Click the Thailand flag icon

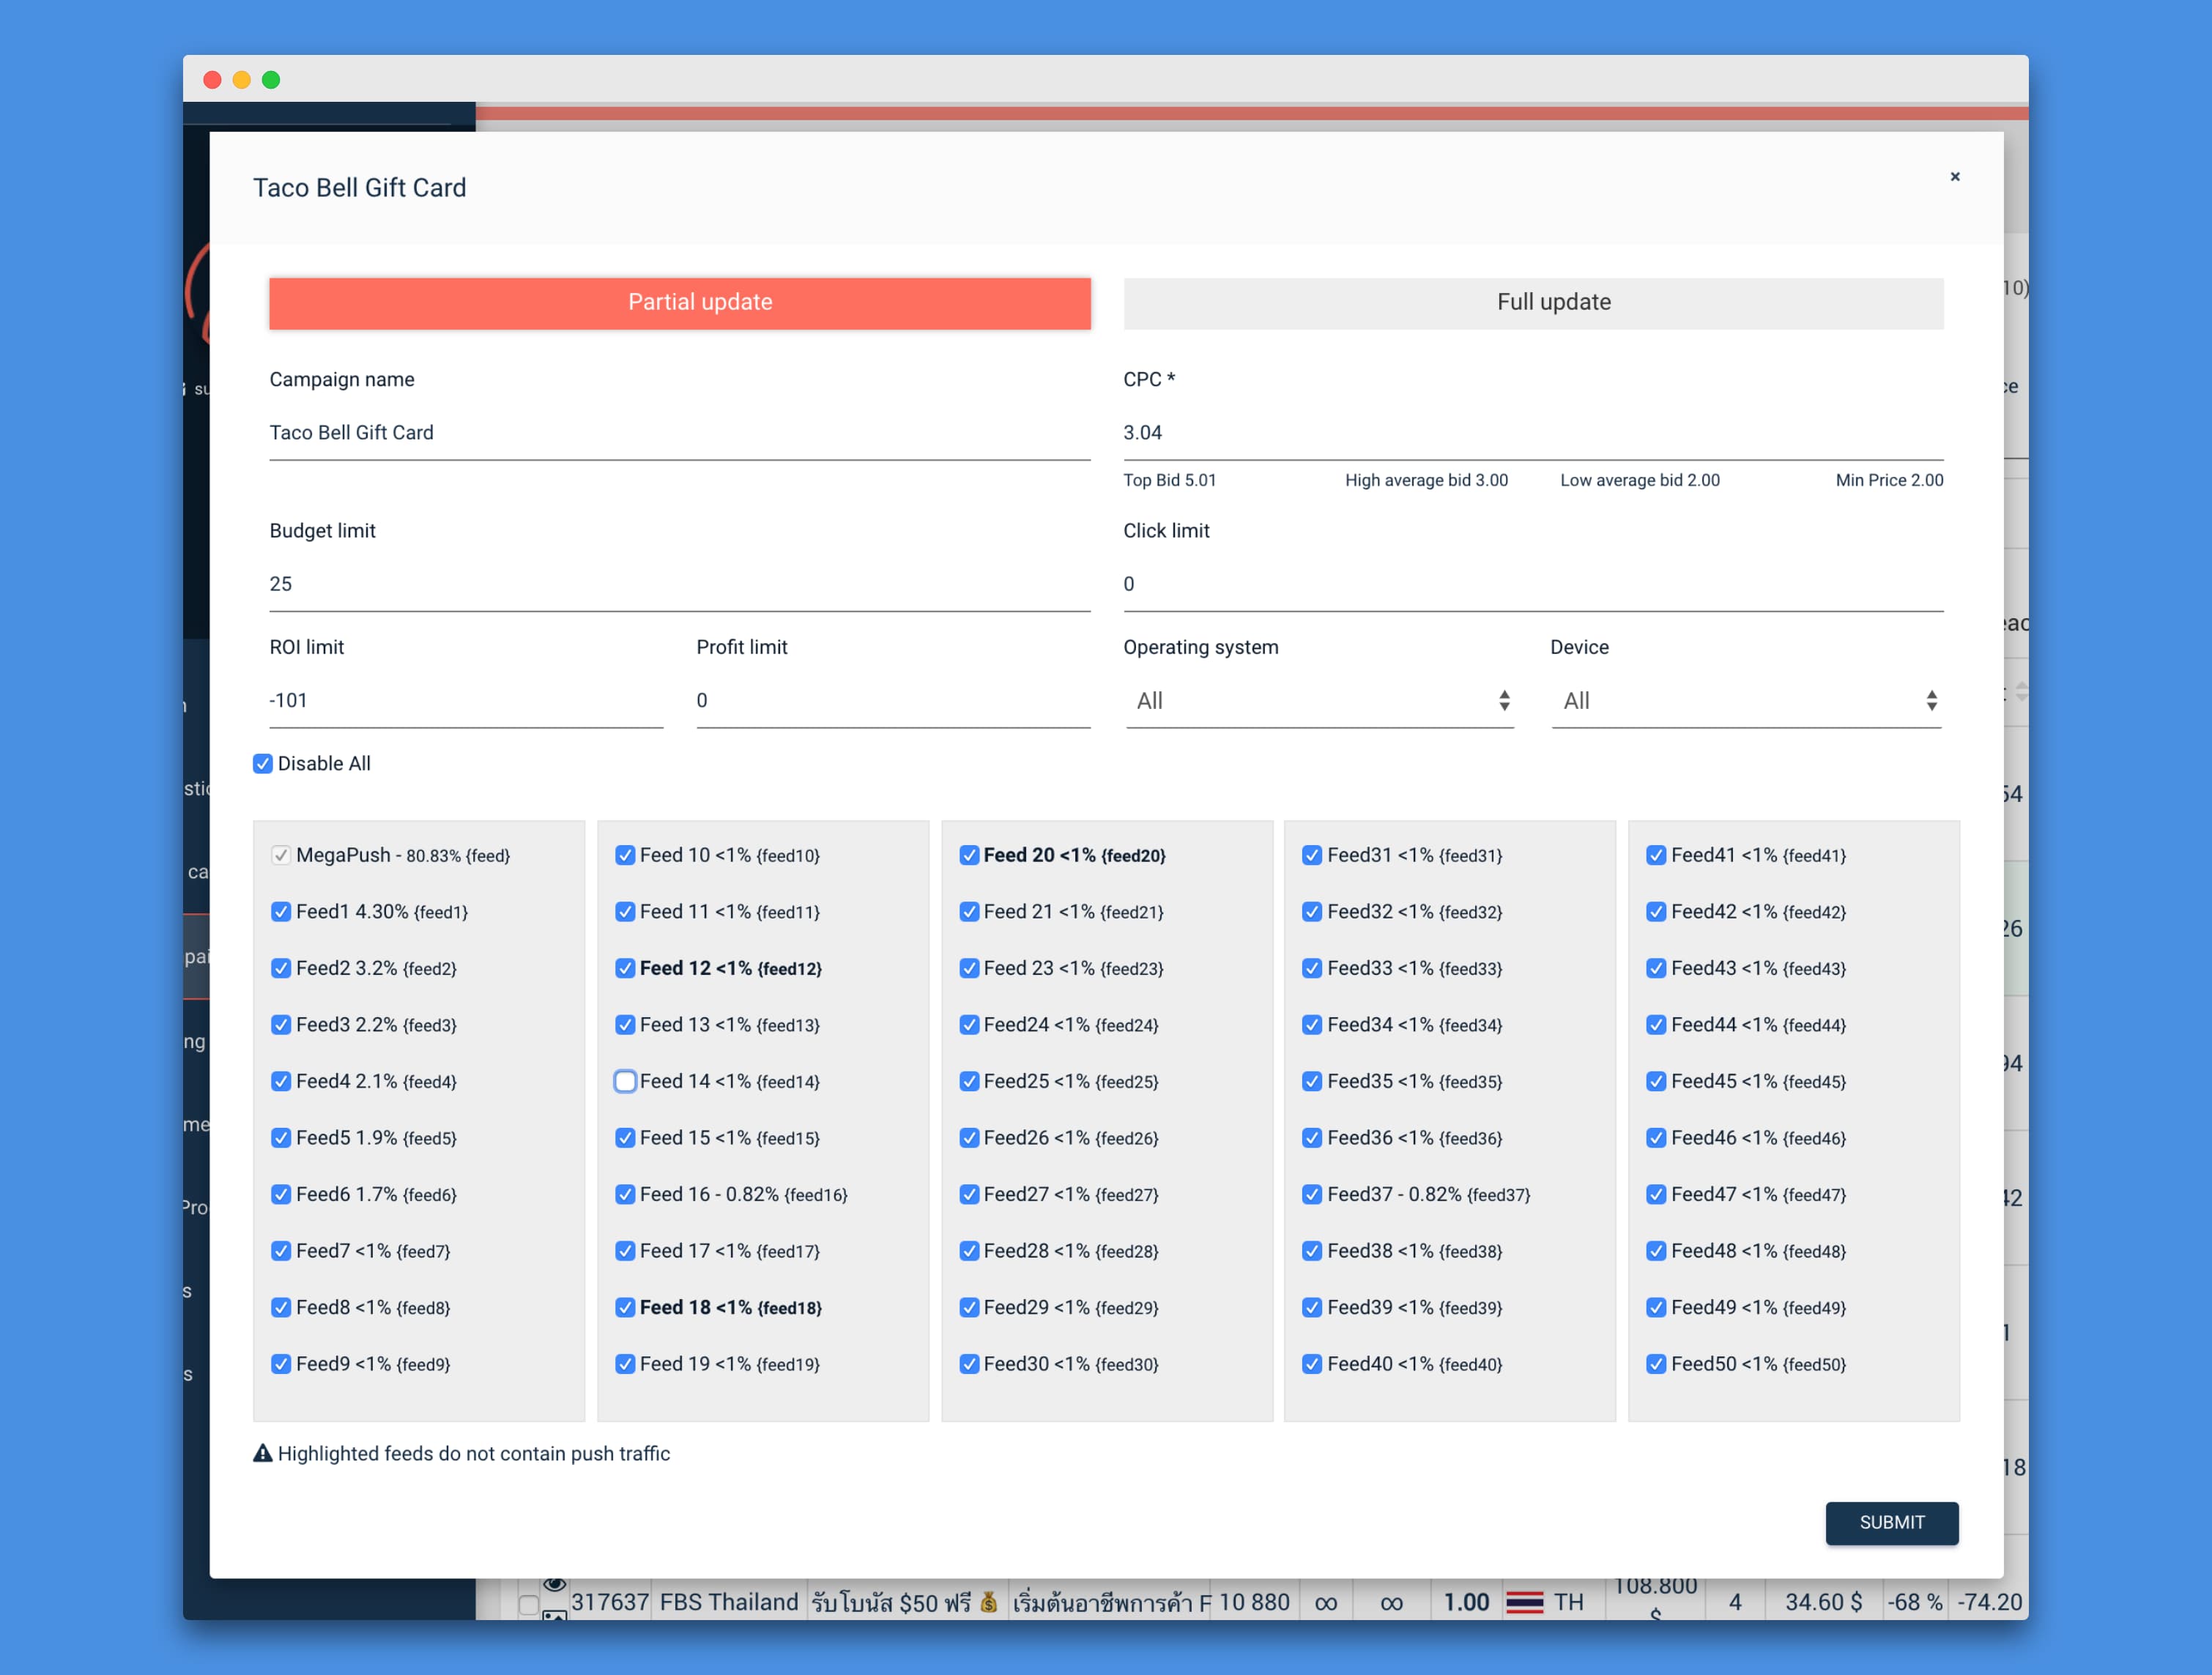coord(1524,1602)
